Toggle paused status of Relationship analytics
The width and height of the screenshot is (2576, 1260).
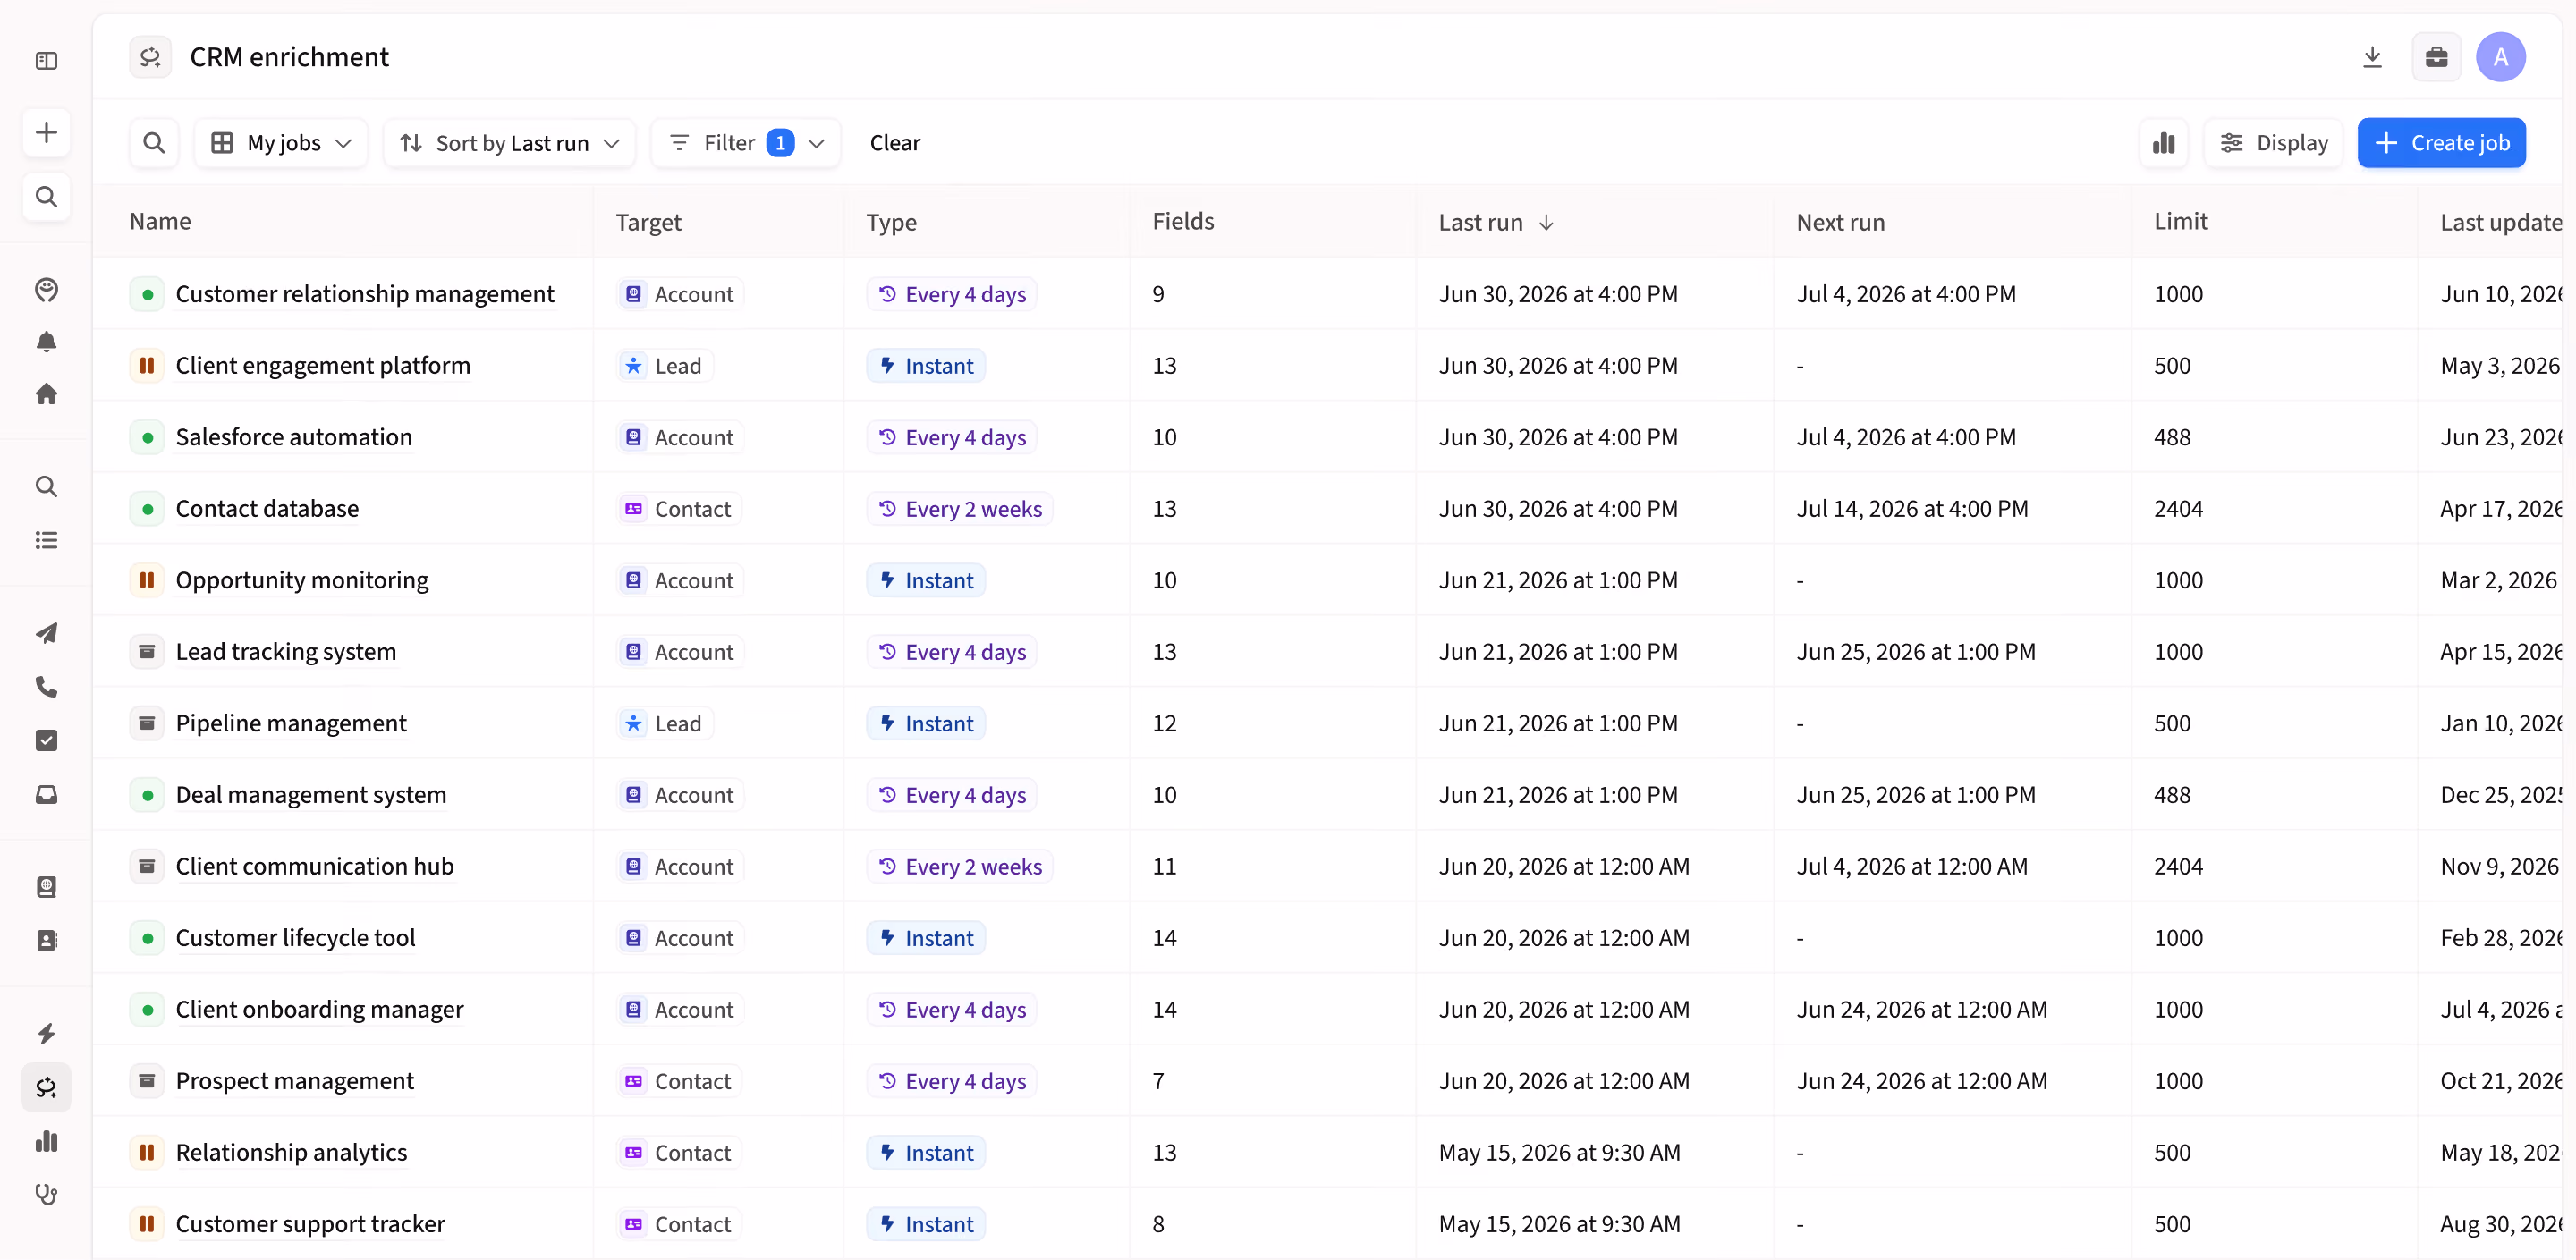[147, 1152]
